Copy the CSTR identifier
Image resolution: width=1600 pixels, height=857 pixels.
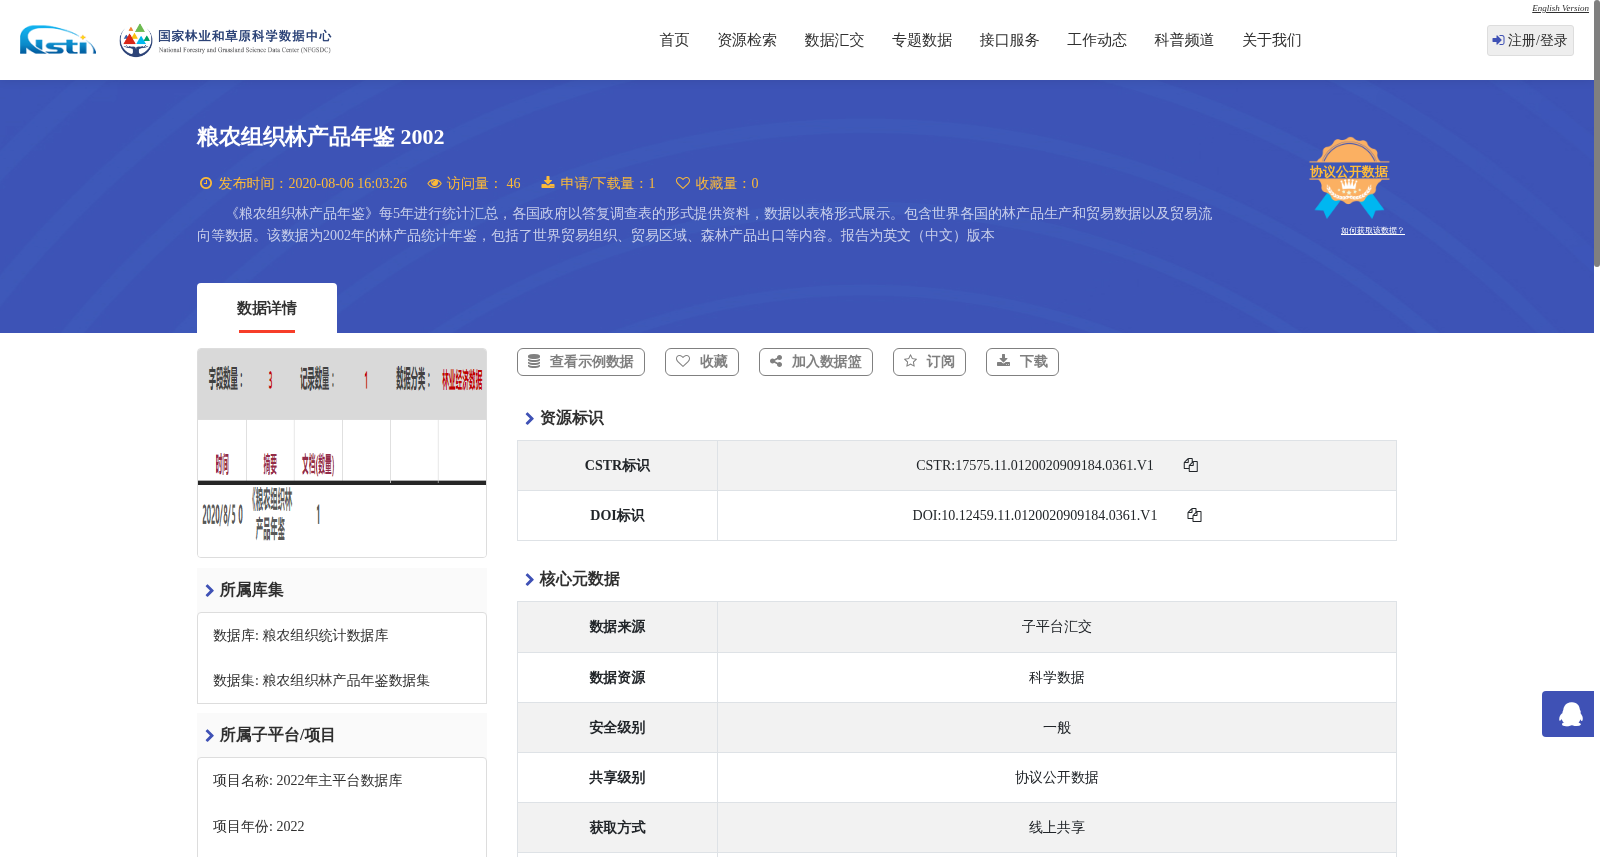[x=1191, y=465]
